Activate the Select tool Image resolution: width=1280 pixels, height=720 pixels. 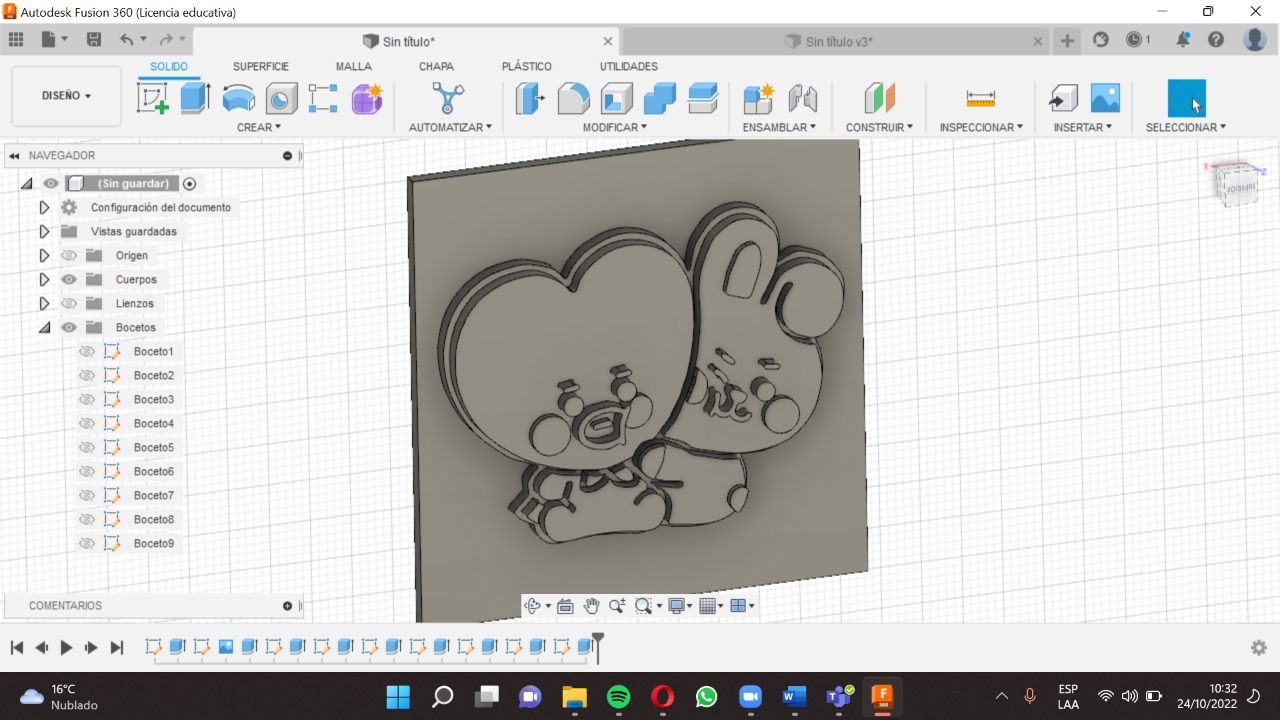click(1187, 98)
